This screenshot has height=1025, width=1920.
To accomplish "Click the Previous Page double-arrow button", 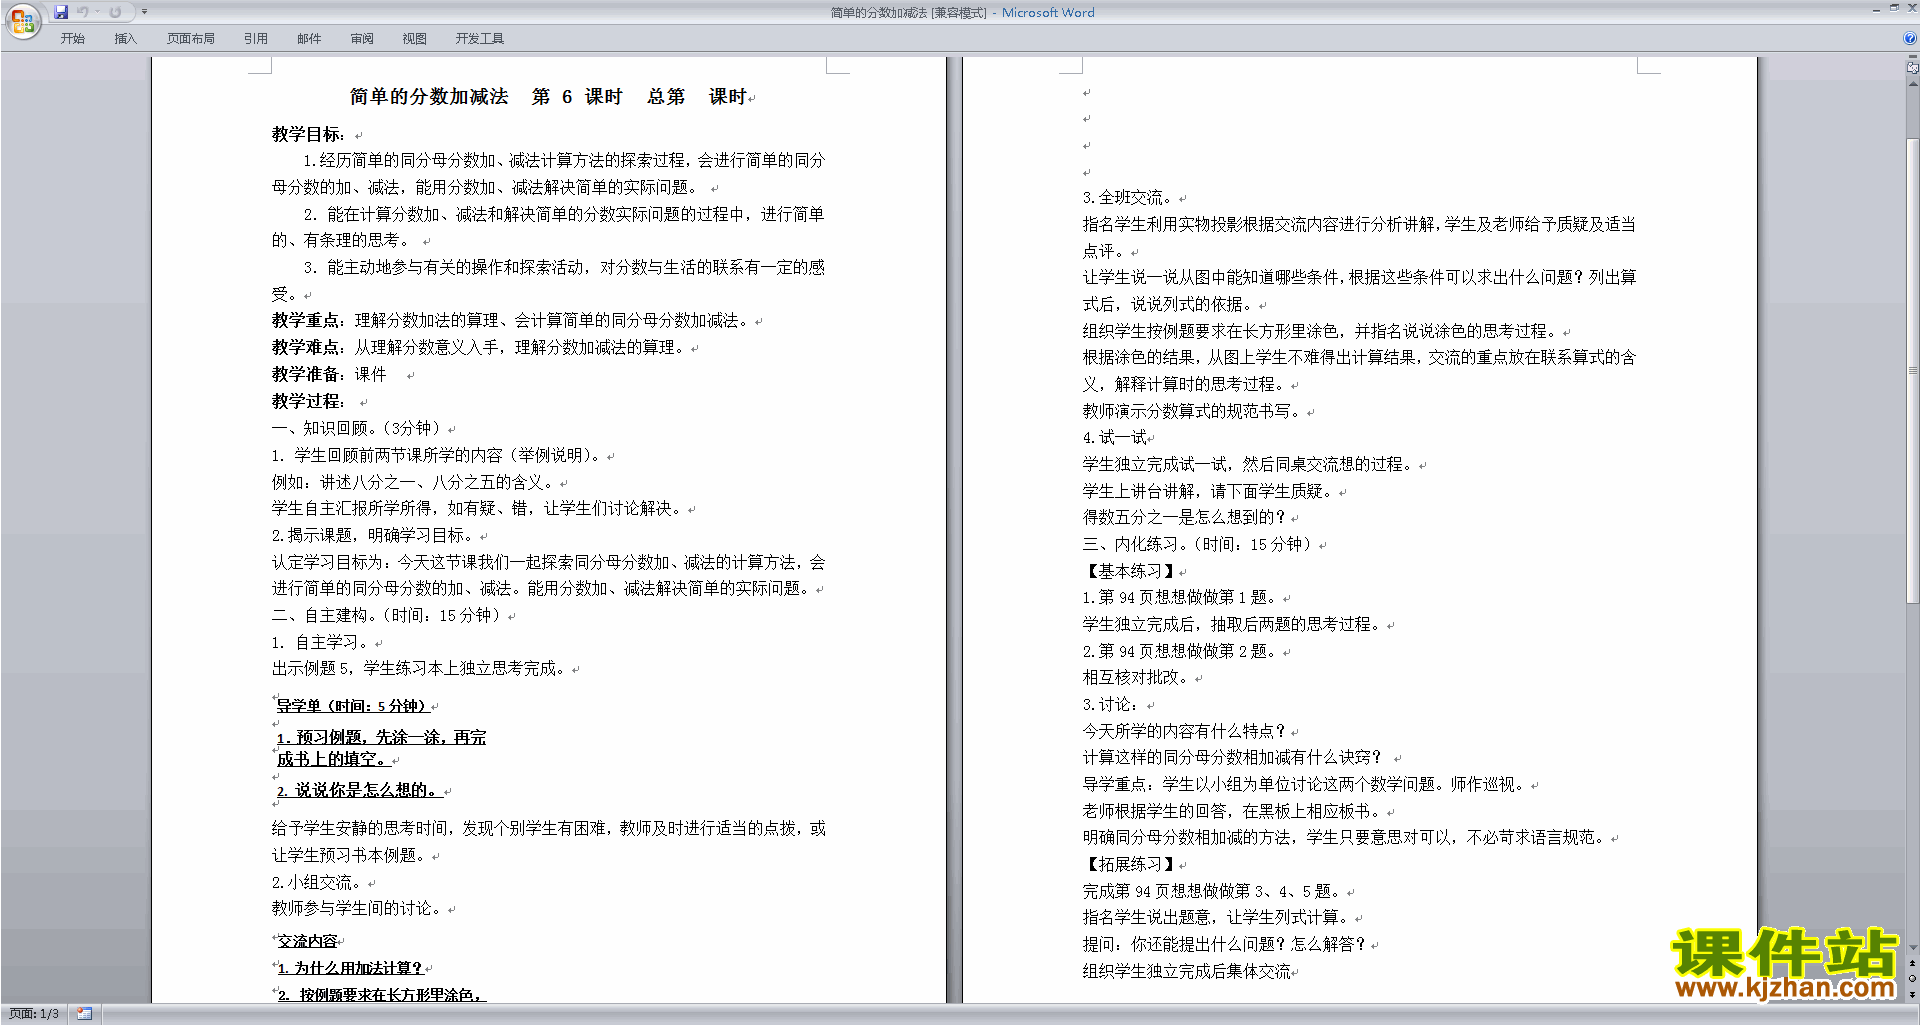I will pos(1912,963).
